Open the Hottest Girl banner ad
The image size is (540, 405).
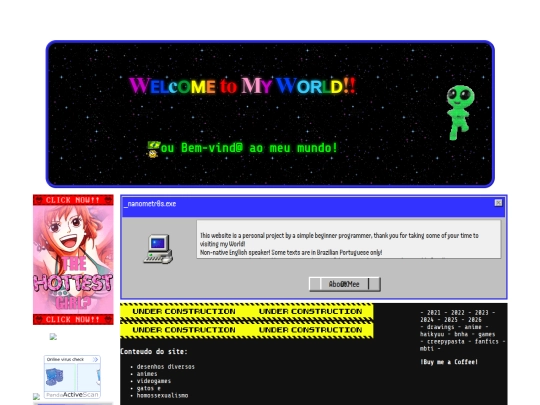coord(73,259)
